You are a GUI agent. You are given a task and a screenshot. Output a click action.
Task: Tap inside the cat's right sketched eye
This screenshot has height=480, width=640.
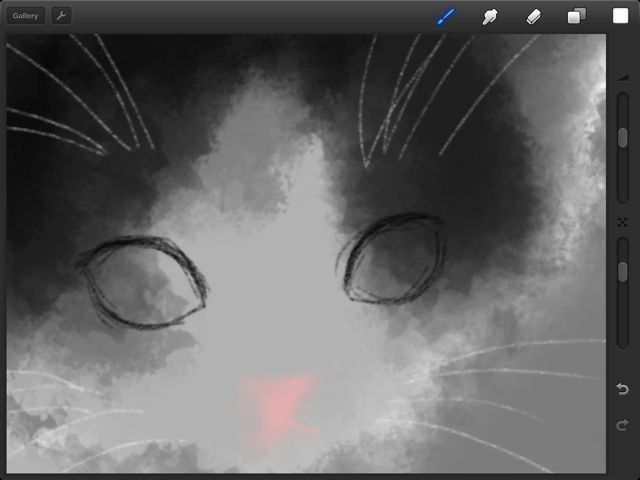pyautogui.click(x=393, y=258)
